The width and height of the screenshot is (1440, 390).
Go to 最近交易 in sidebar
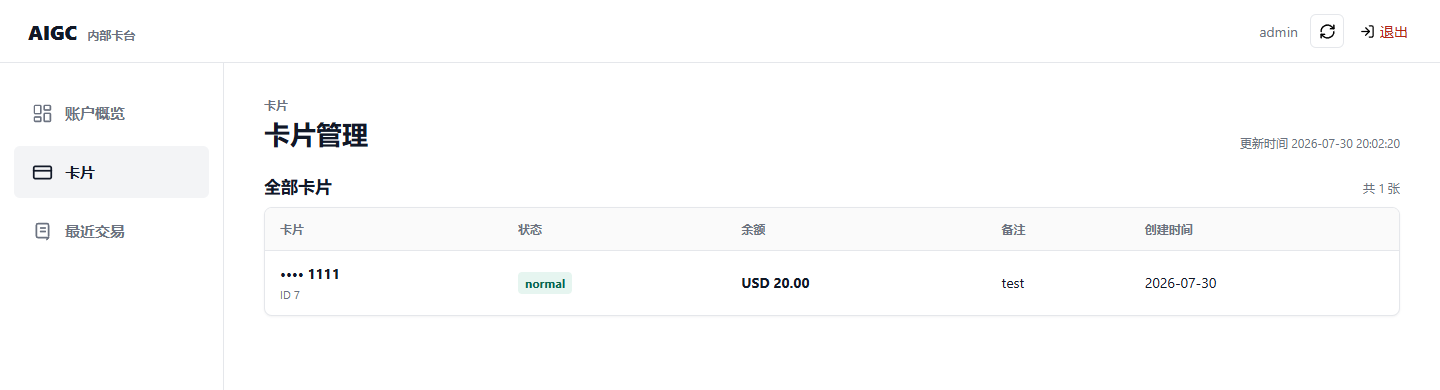coord(111,231)
